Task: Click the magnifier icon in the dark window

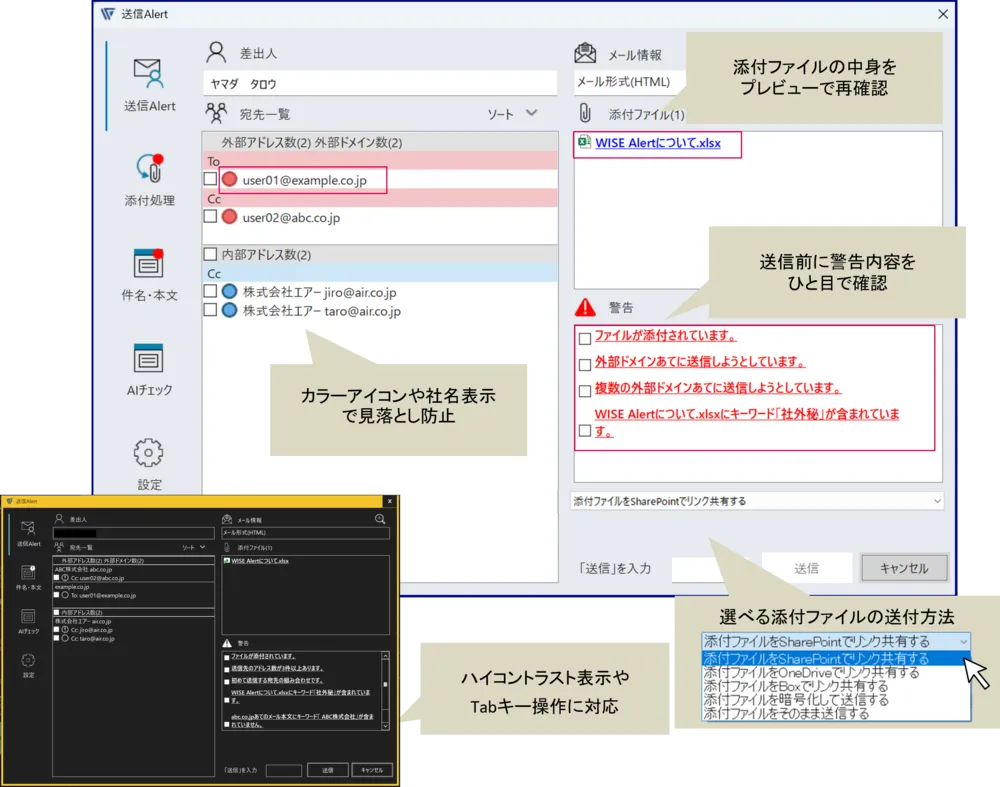Action: (380, 519)
